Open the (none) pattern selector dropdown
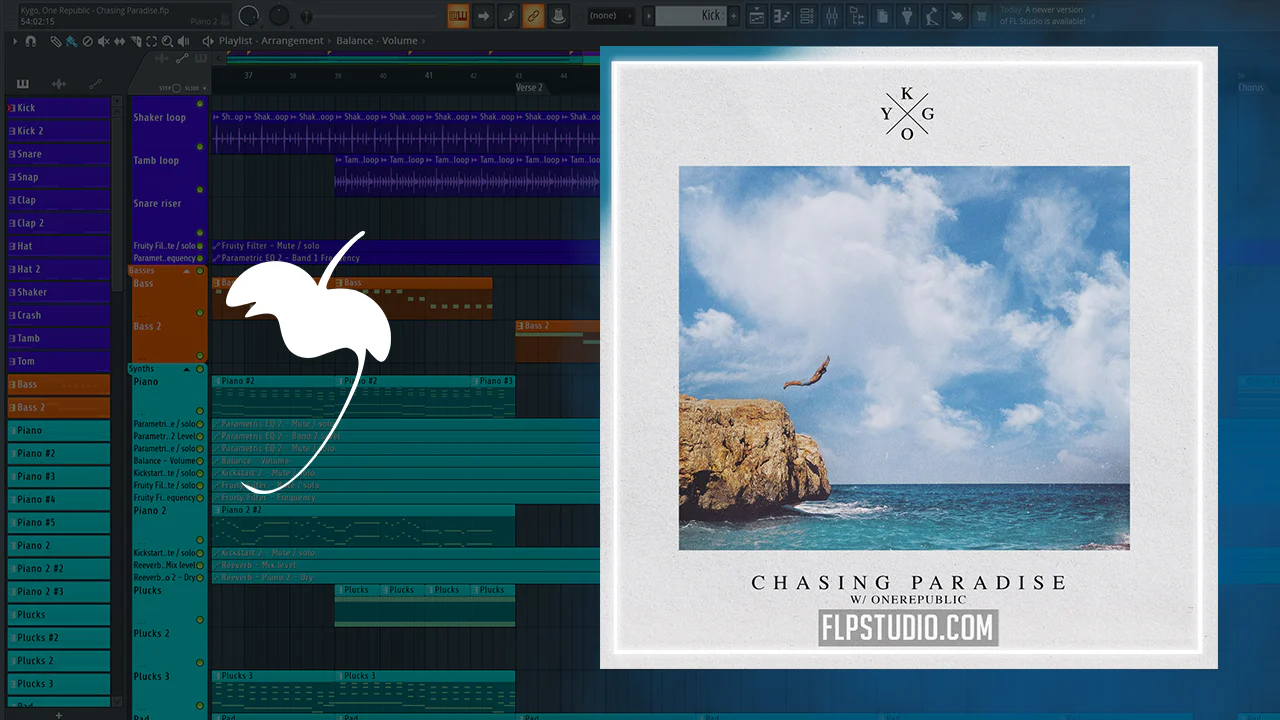1280x720 pixels. (611, 15)
